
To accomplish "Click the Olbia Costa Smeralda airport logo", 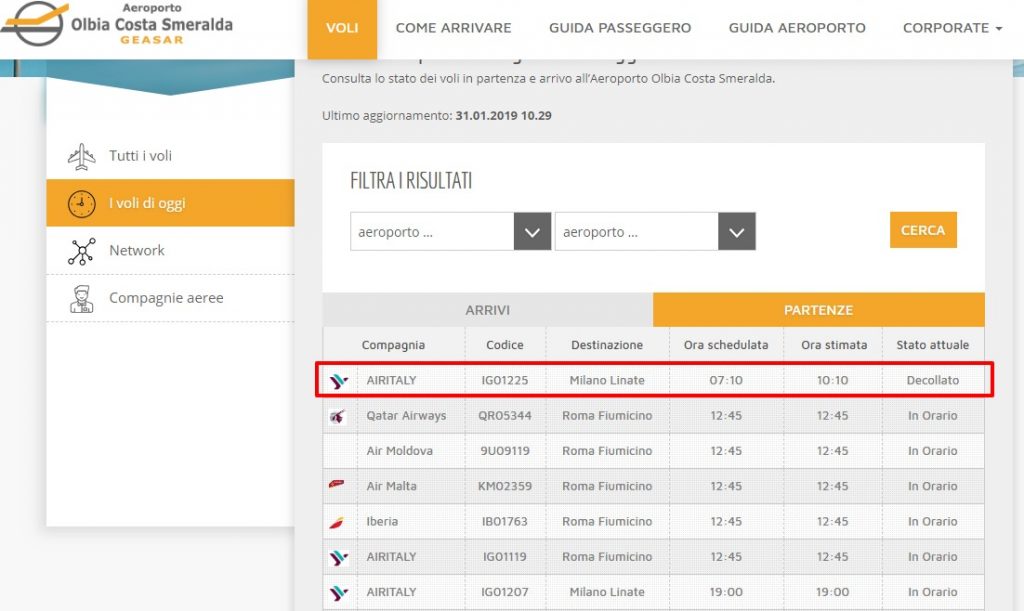I will point(118,24).
